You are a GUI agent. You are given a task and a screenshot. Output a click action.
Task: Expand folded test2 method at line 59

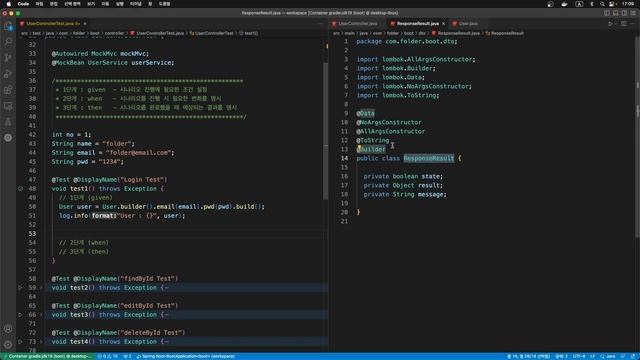41,288
